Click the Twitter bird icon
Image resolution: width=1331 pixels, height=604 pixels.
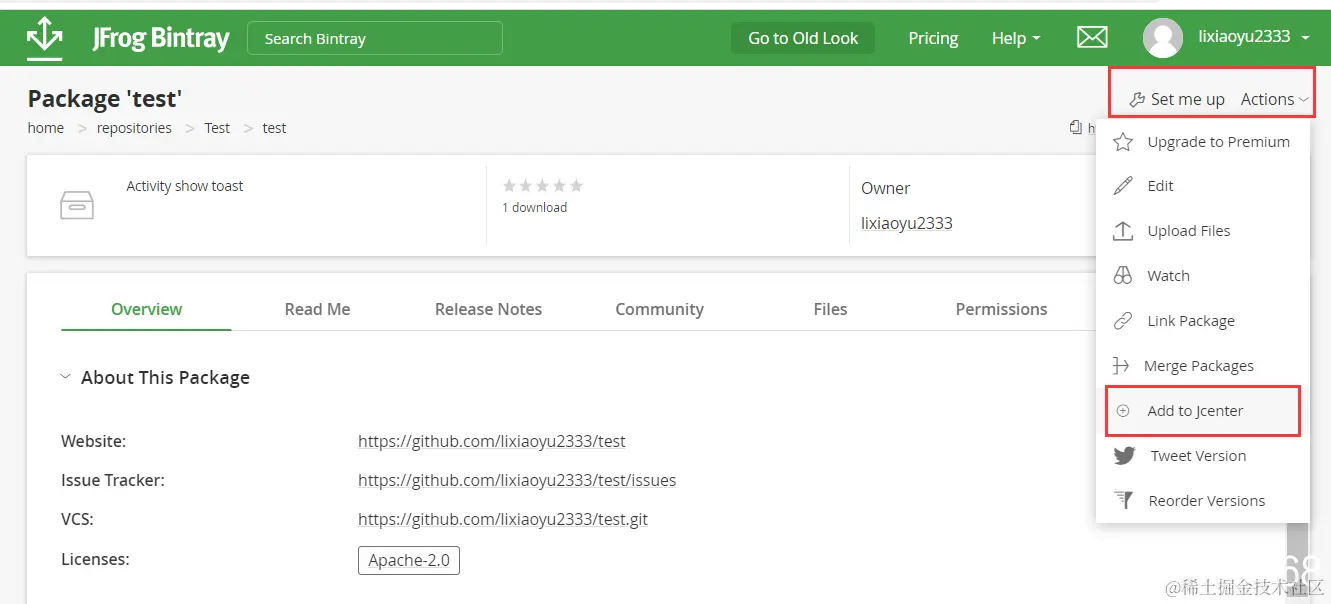(x=1124, y=456)
